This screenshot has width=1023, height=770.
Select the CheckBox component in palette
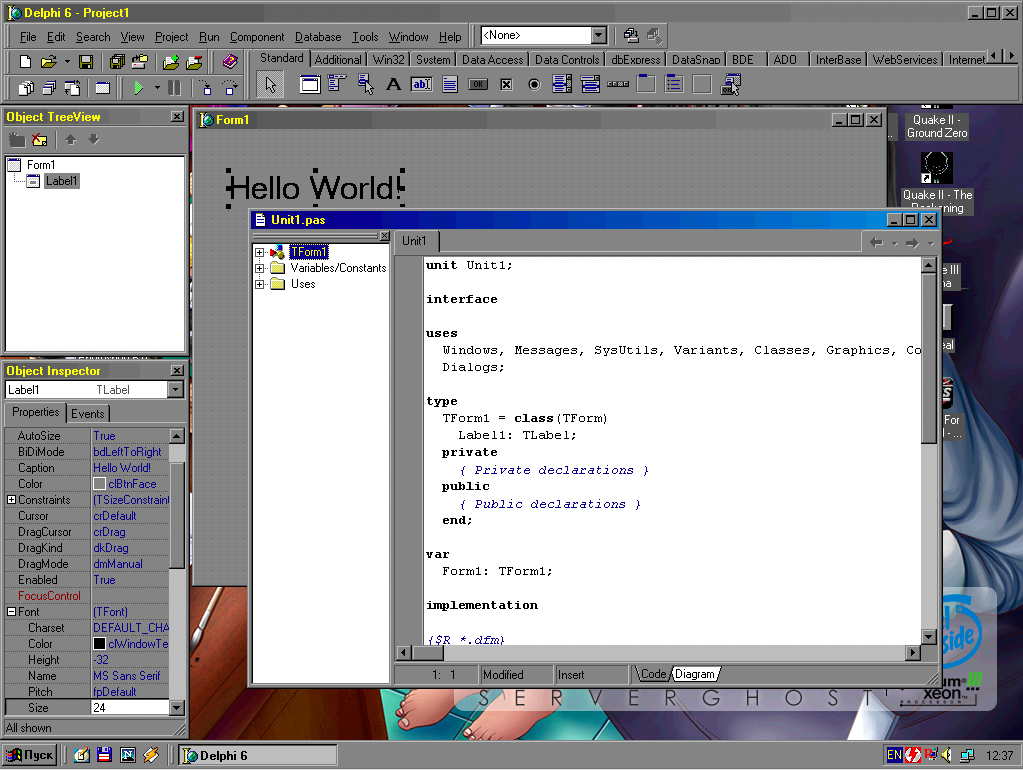click(506, 85)
